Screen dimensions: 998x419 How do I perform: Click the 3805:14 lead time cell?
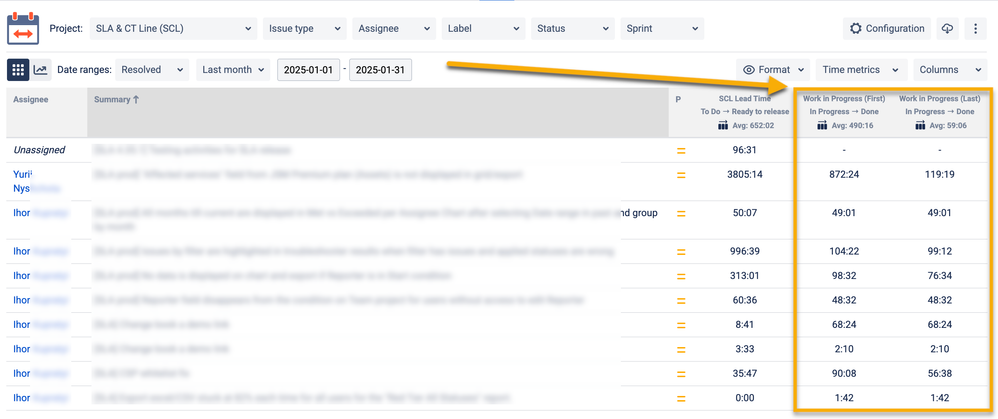[x=745, y=174]
